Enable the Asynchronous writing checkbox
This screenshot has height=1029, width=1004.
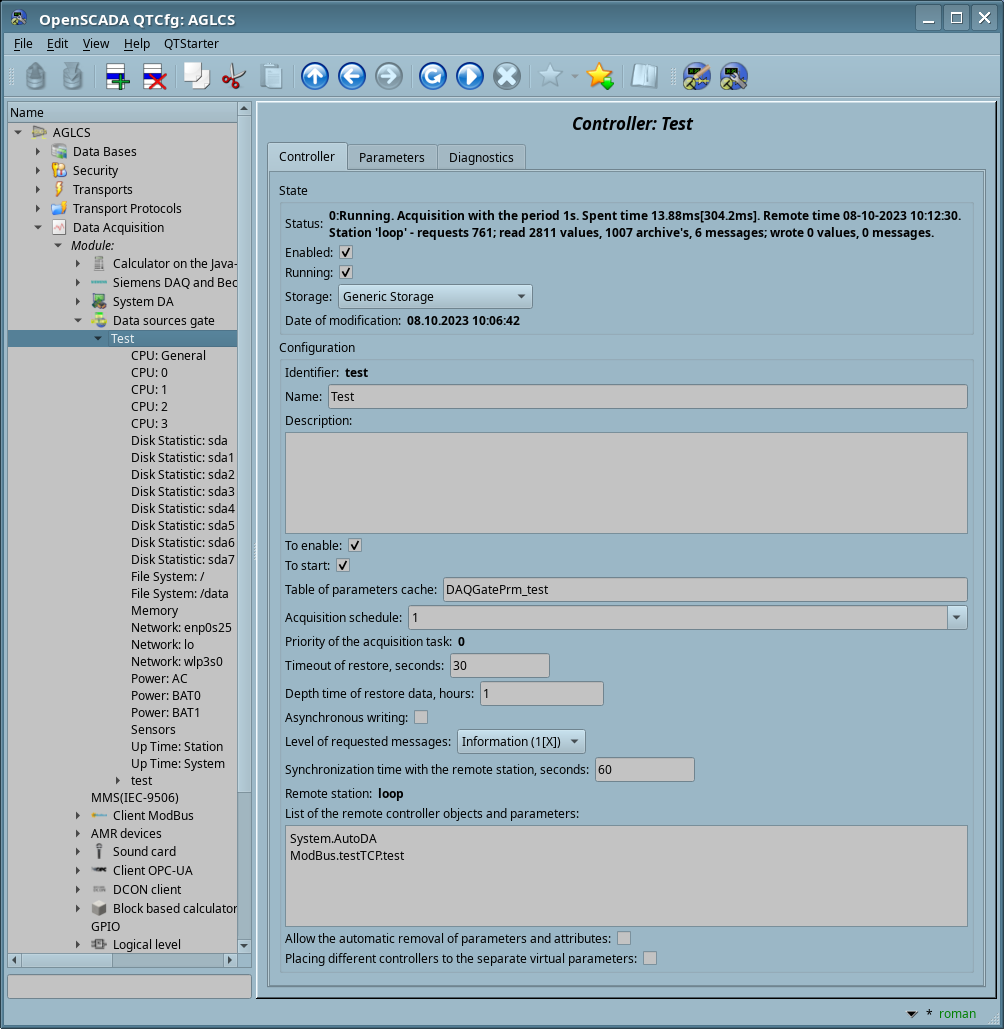pos(421,717)
